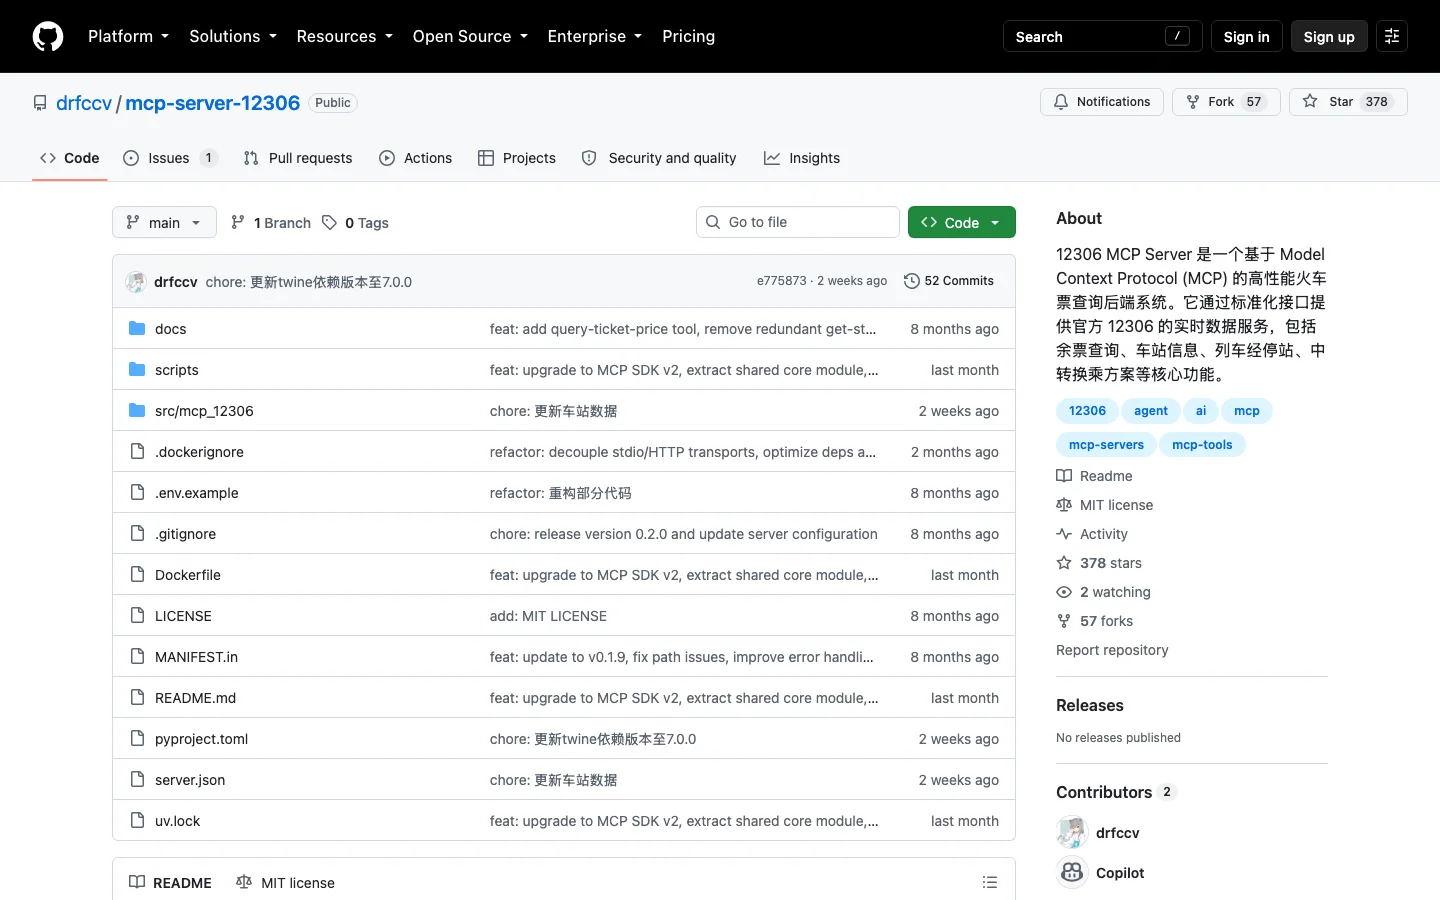Viewport: 1440px width, 900px height.
Task: View the branch icon next to 1 Branch
Action: (x=238, y=222)
